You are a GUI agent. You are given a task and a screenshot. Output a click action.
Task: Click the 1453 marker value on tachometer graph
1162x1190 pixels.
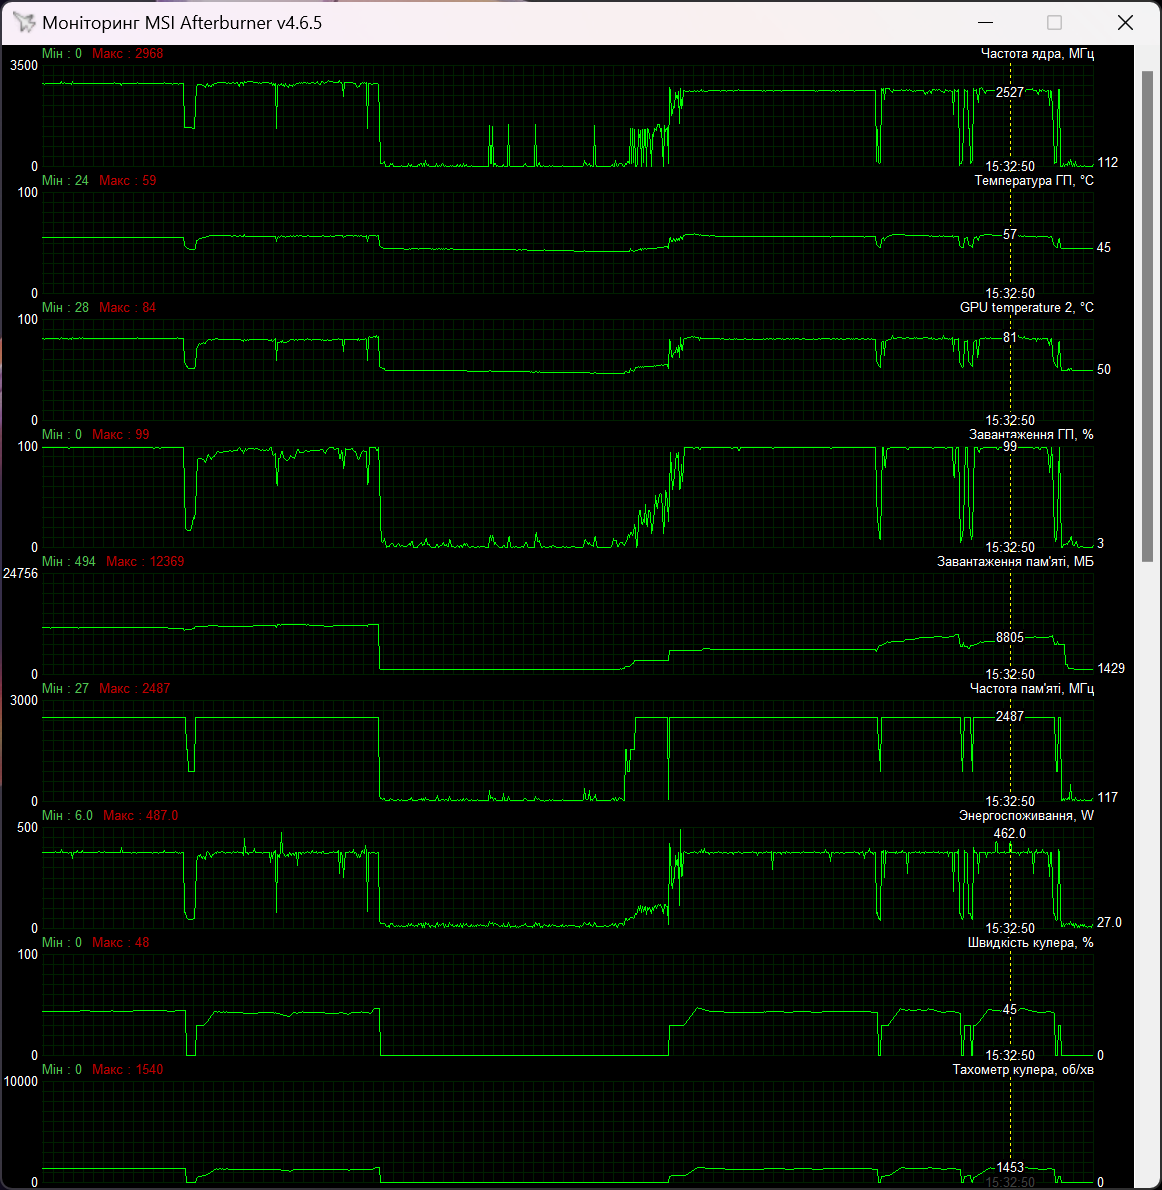pyautogui.click(x=1009, y=1167)
